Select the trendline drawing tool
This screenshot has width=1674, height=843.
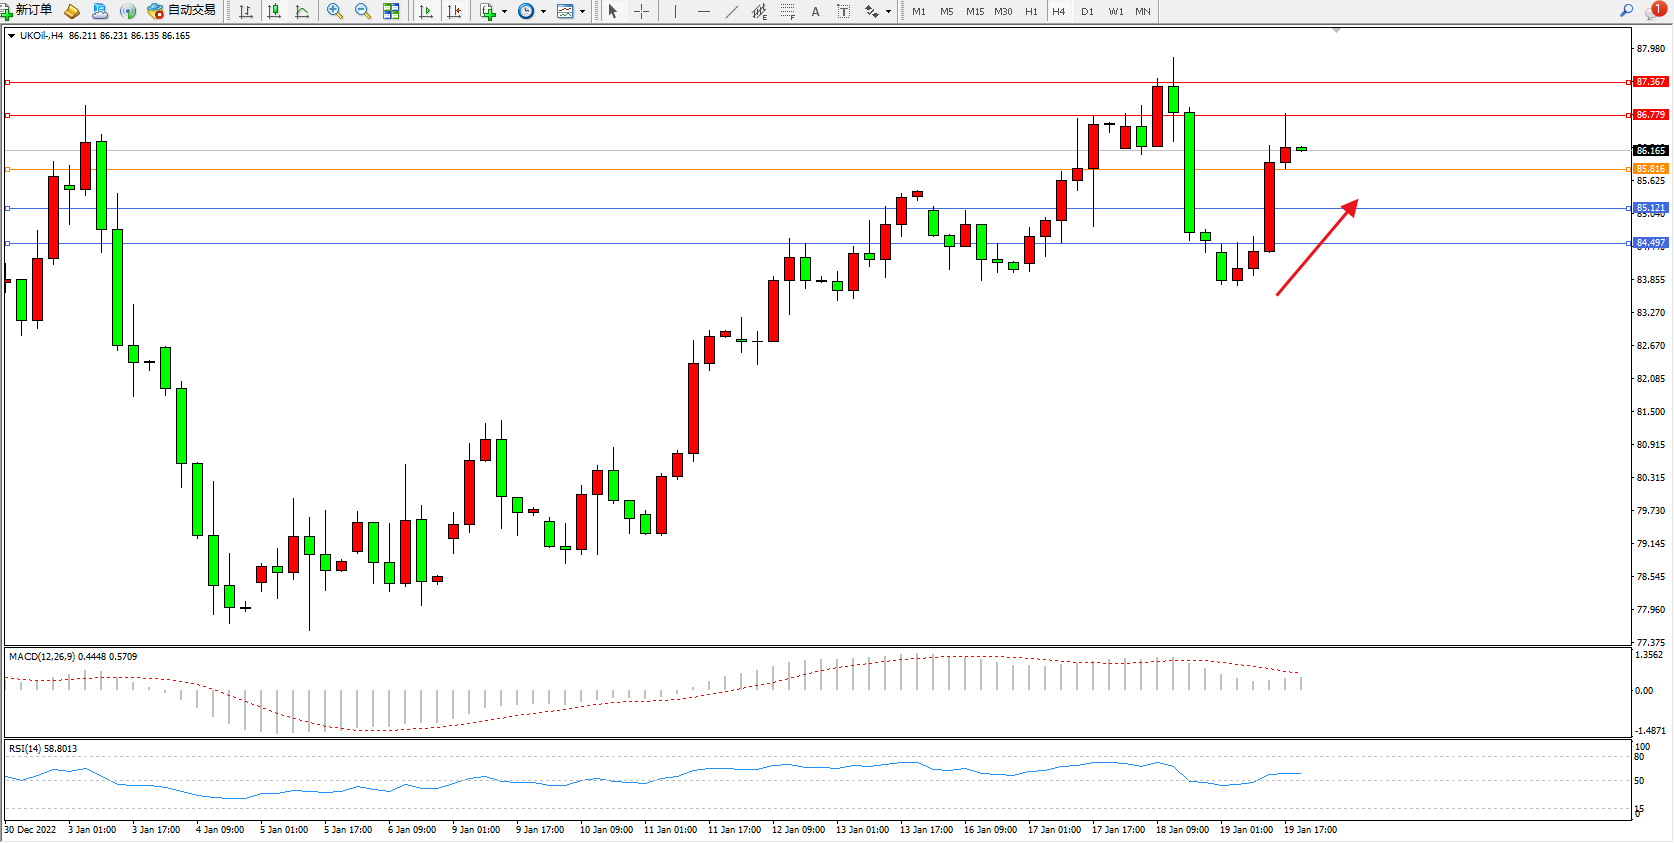[732, 11]
